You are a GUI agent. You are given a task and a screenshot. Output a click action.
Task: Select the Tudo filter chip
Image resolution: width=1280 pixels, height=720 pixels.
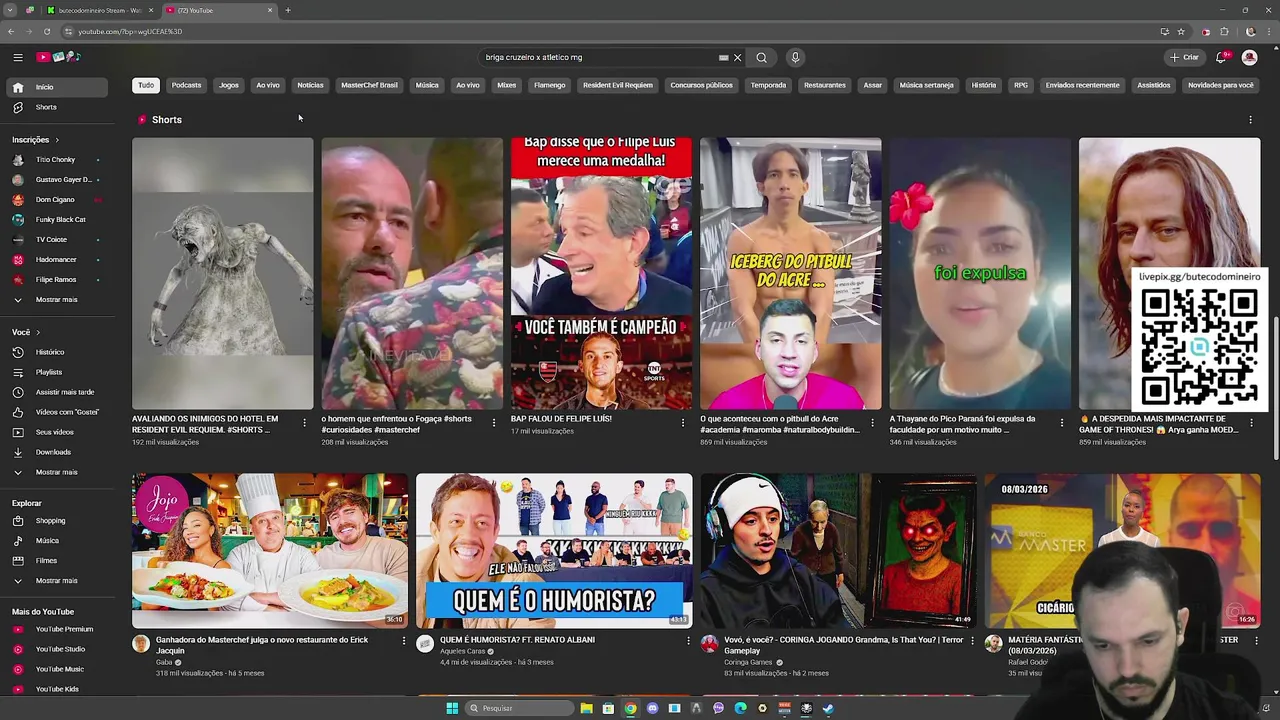[146, 85]
